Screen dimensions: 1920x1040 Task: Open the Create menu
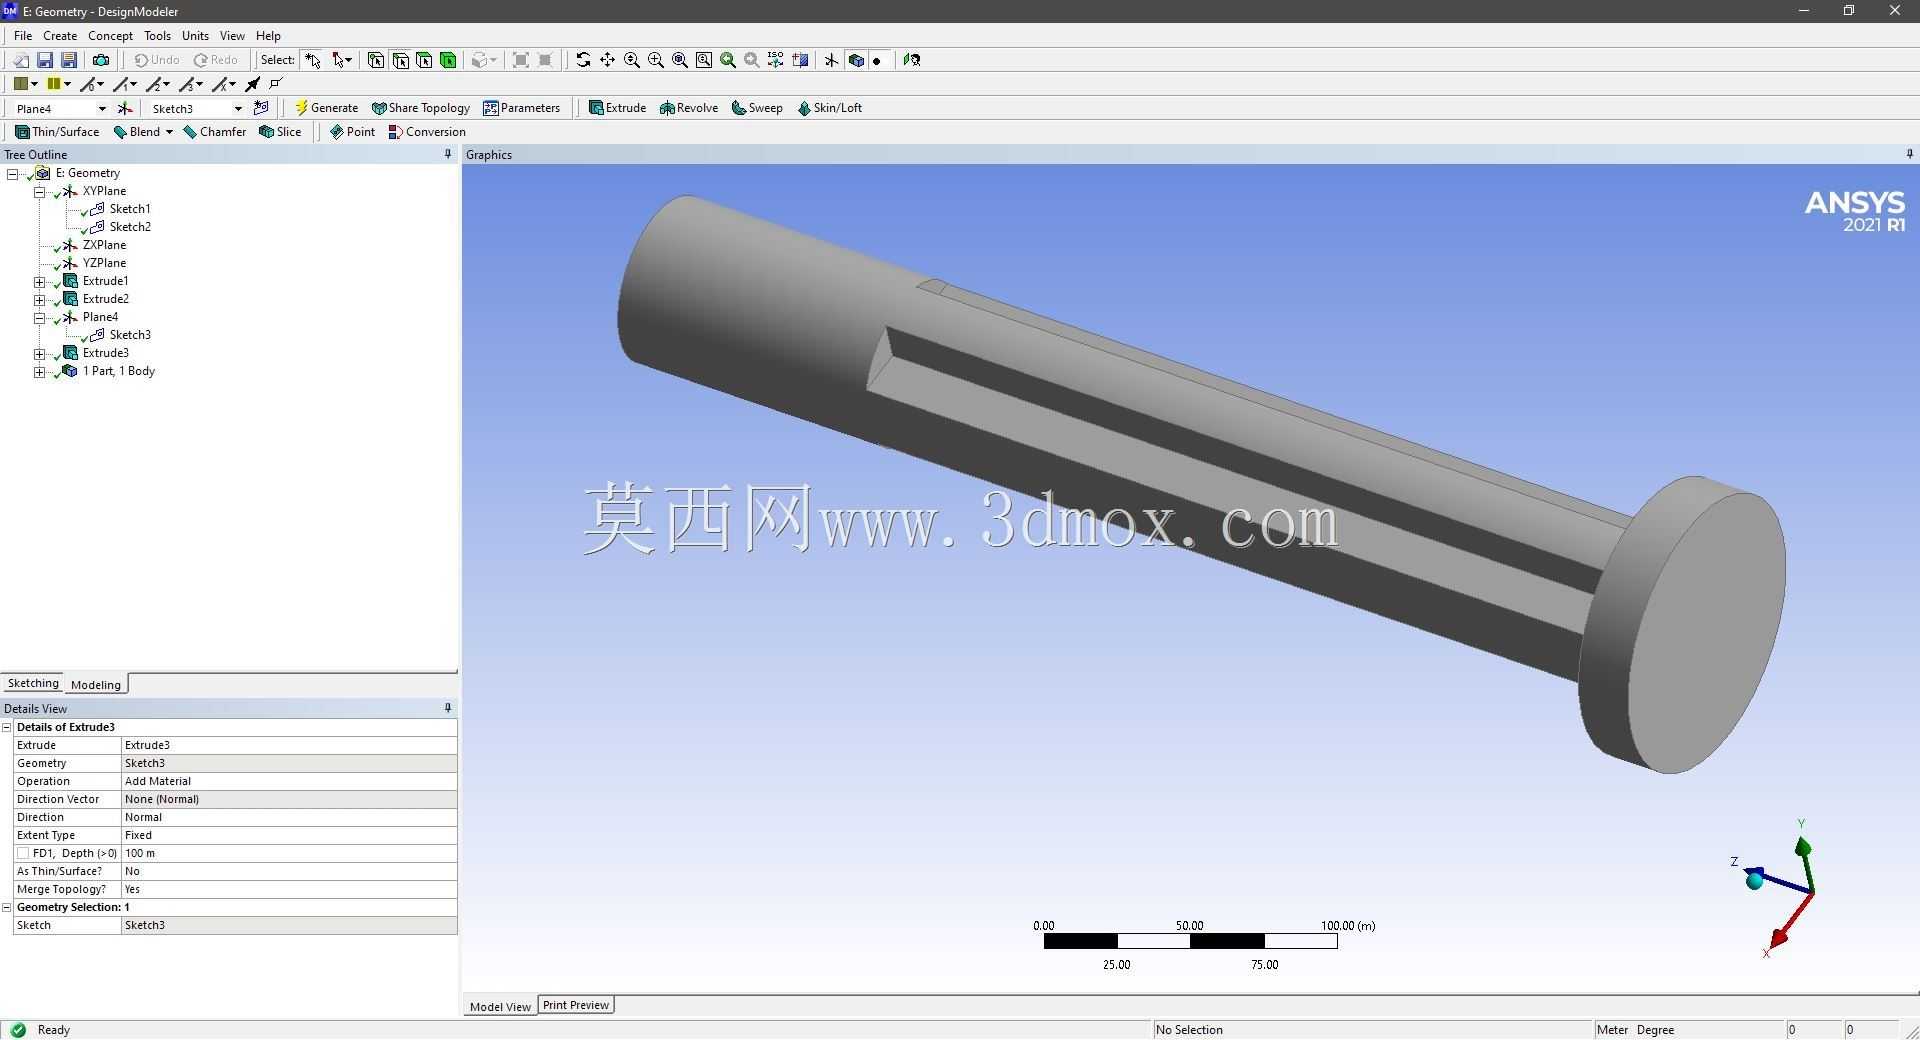click(x=60, y=35)
